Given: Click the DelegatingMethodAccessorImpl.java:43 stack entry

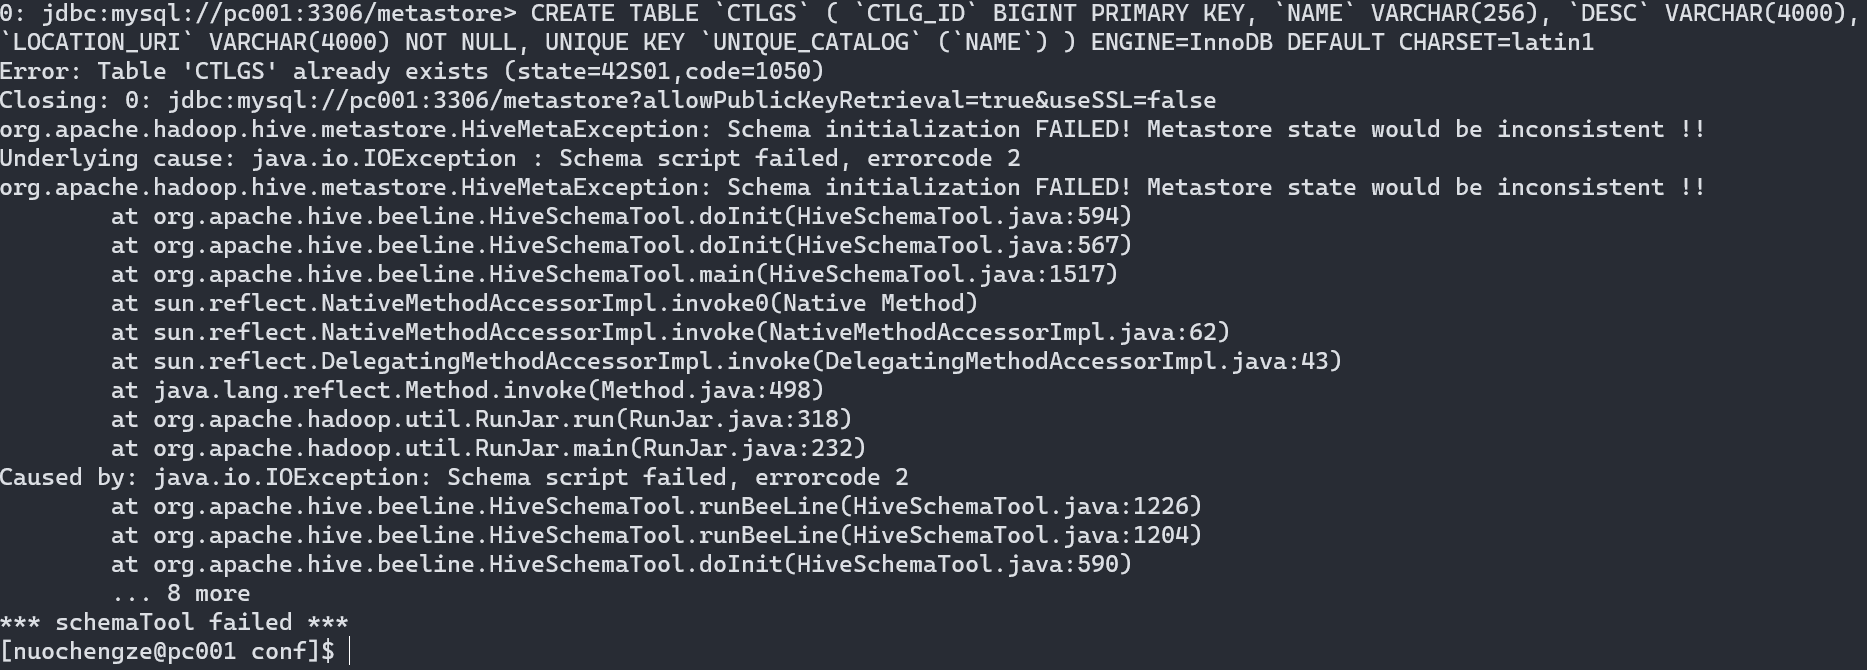Looking at the screenshot, I should point(726,362).
